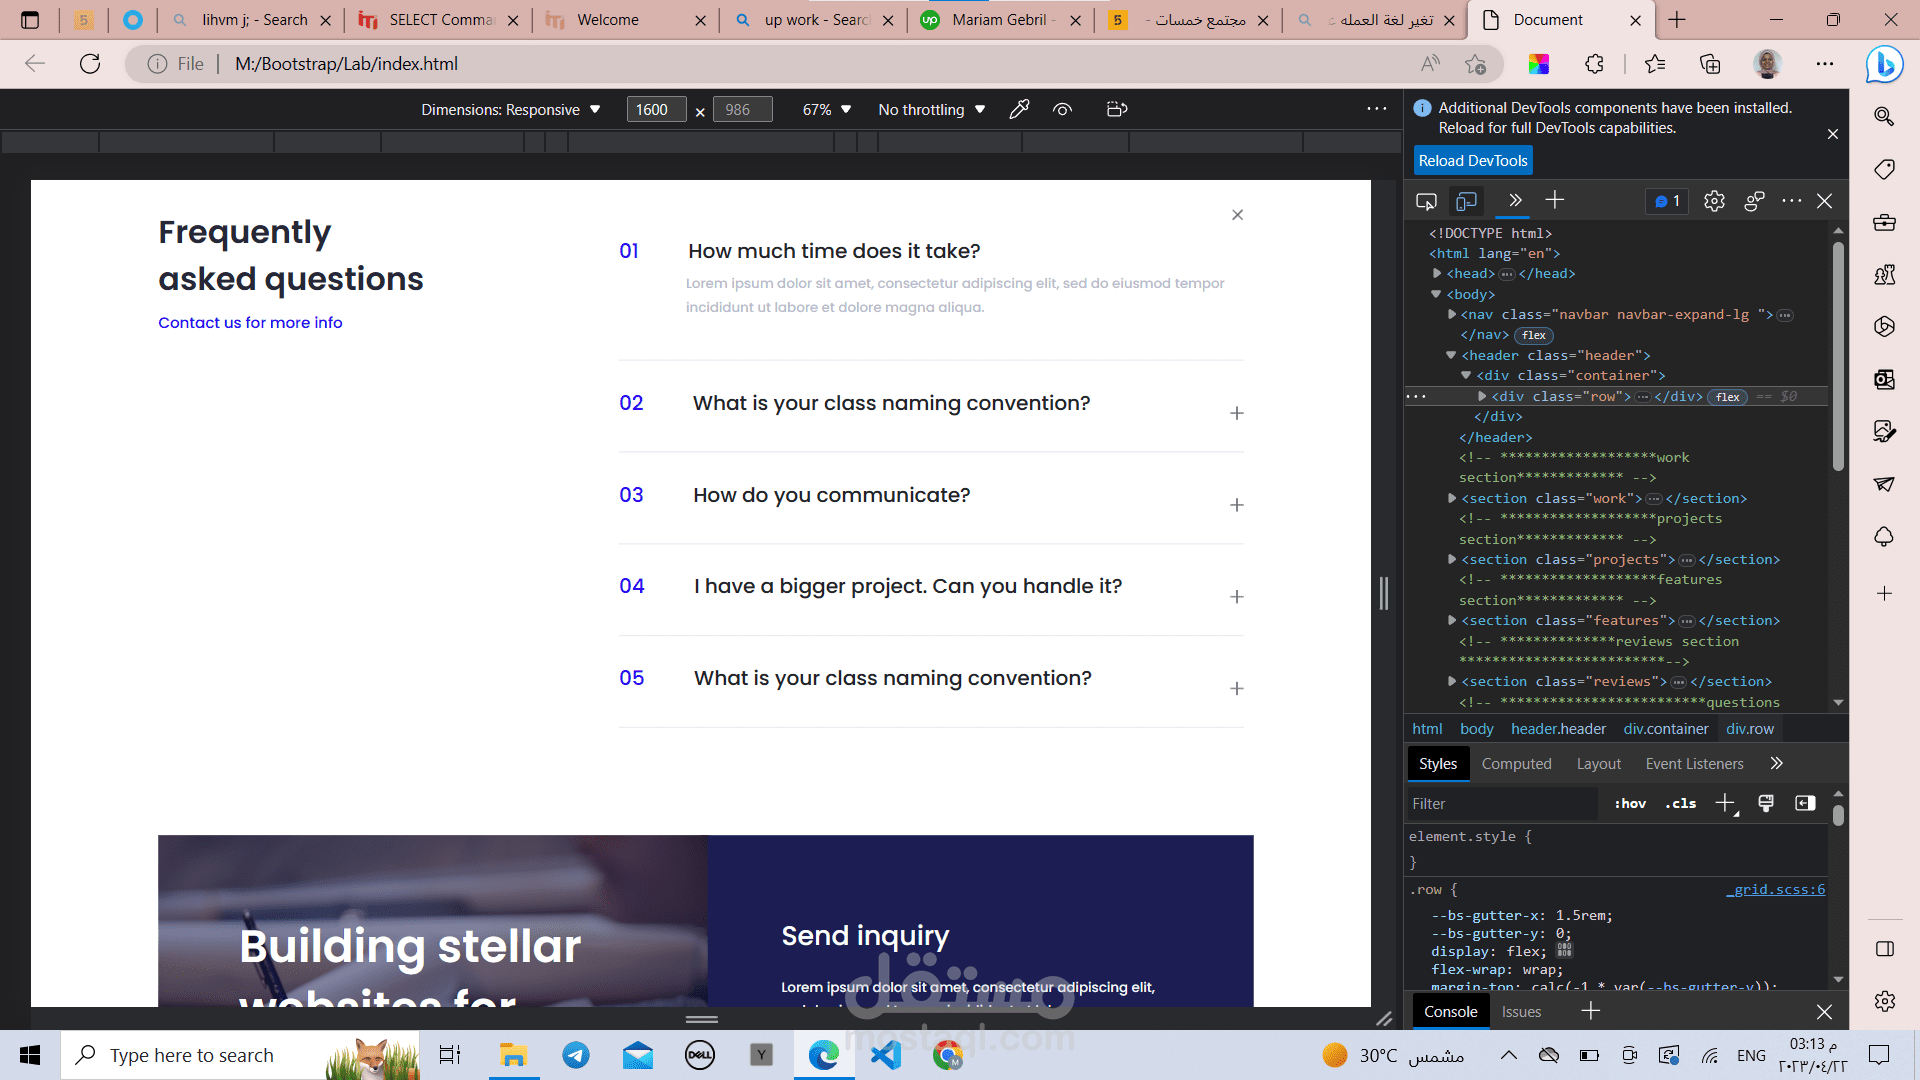This screenshot has height=1080, width=1920.
Task: Click the rotate screen icon
Action: (x=1117, y=109)
